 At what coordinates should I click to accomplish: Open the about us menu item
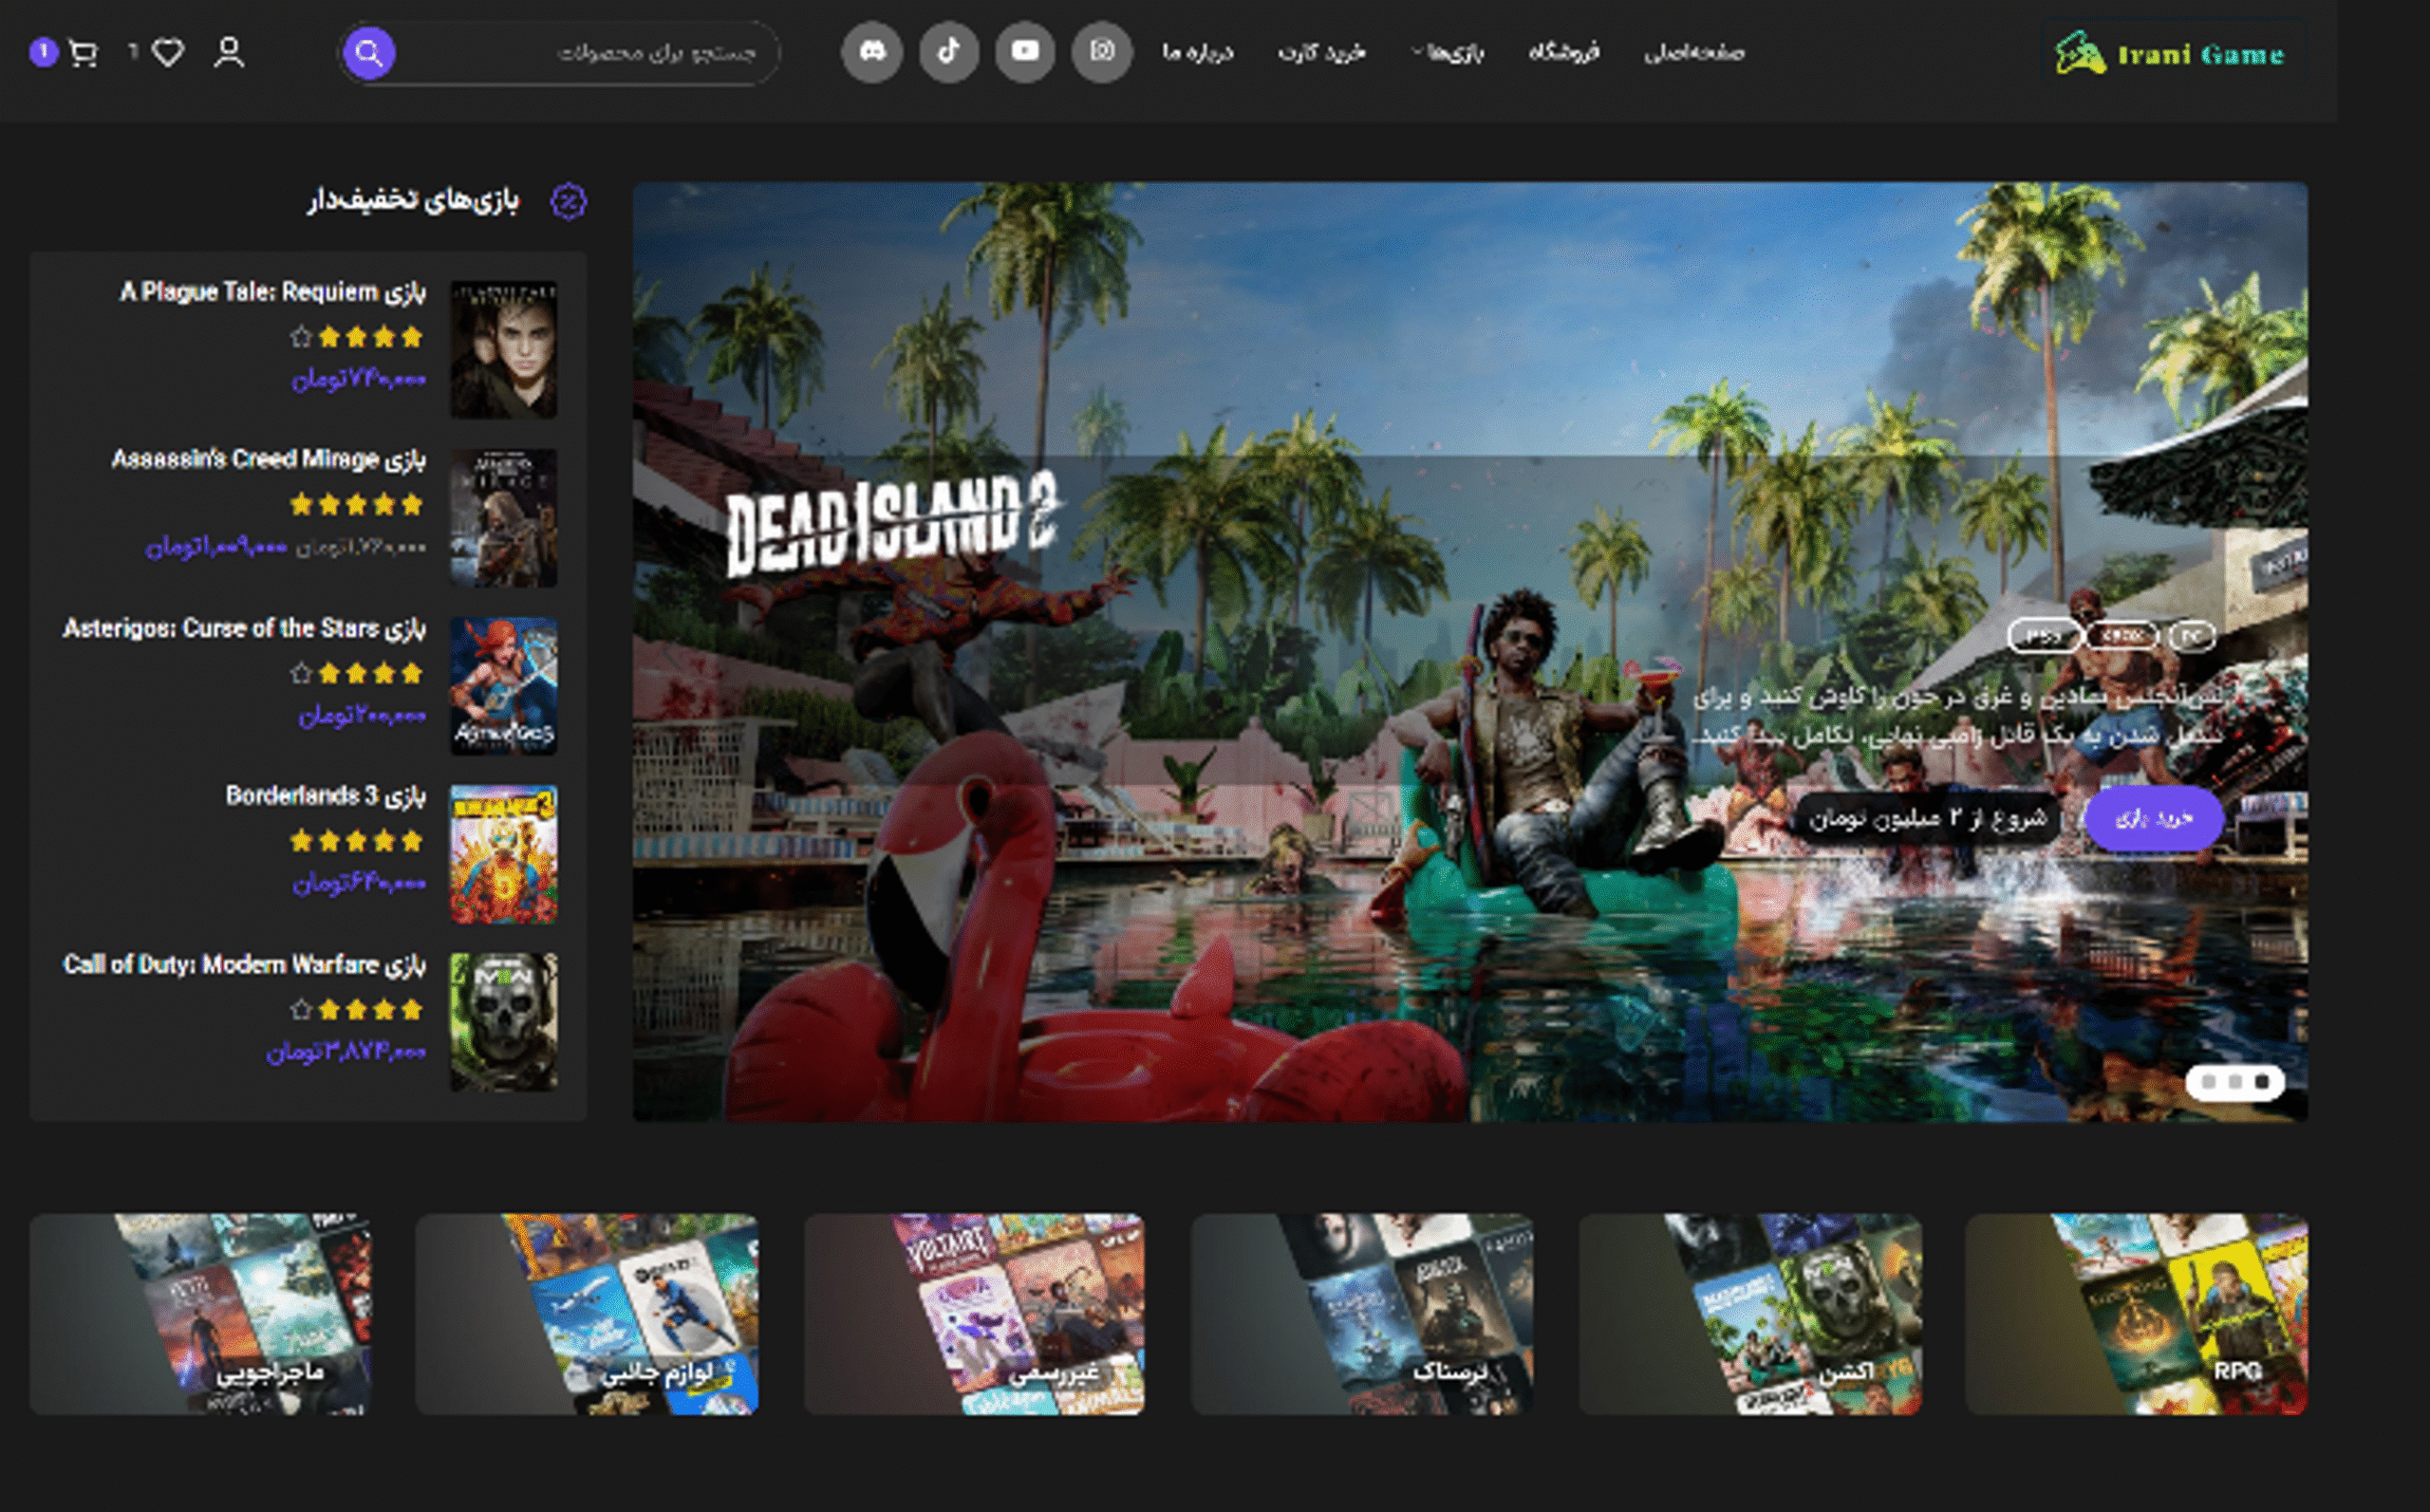(x=1197, y=52)
